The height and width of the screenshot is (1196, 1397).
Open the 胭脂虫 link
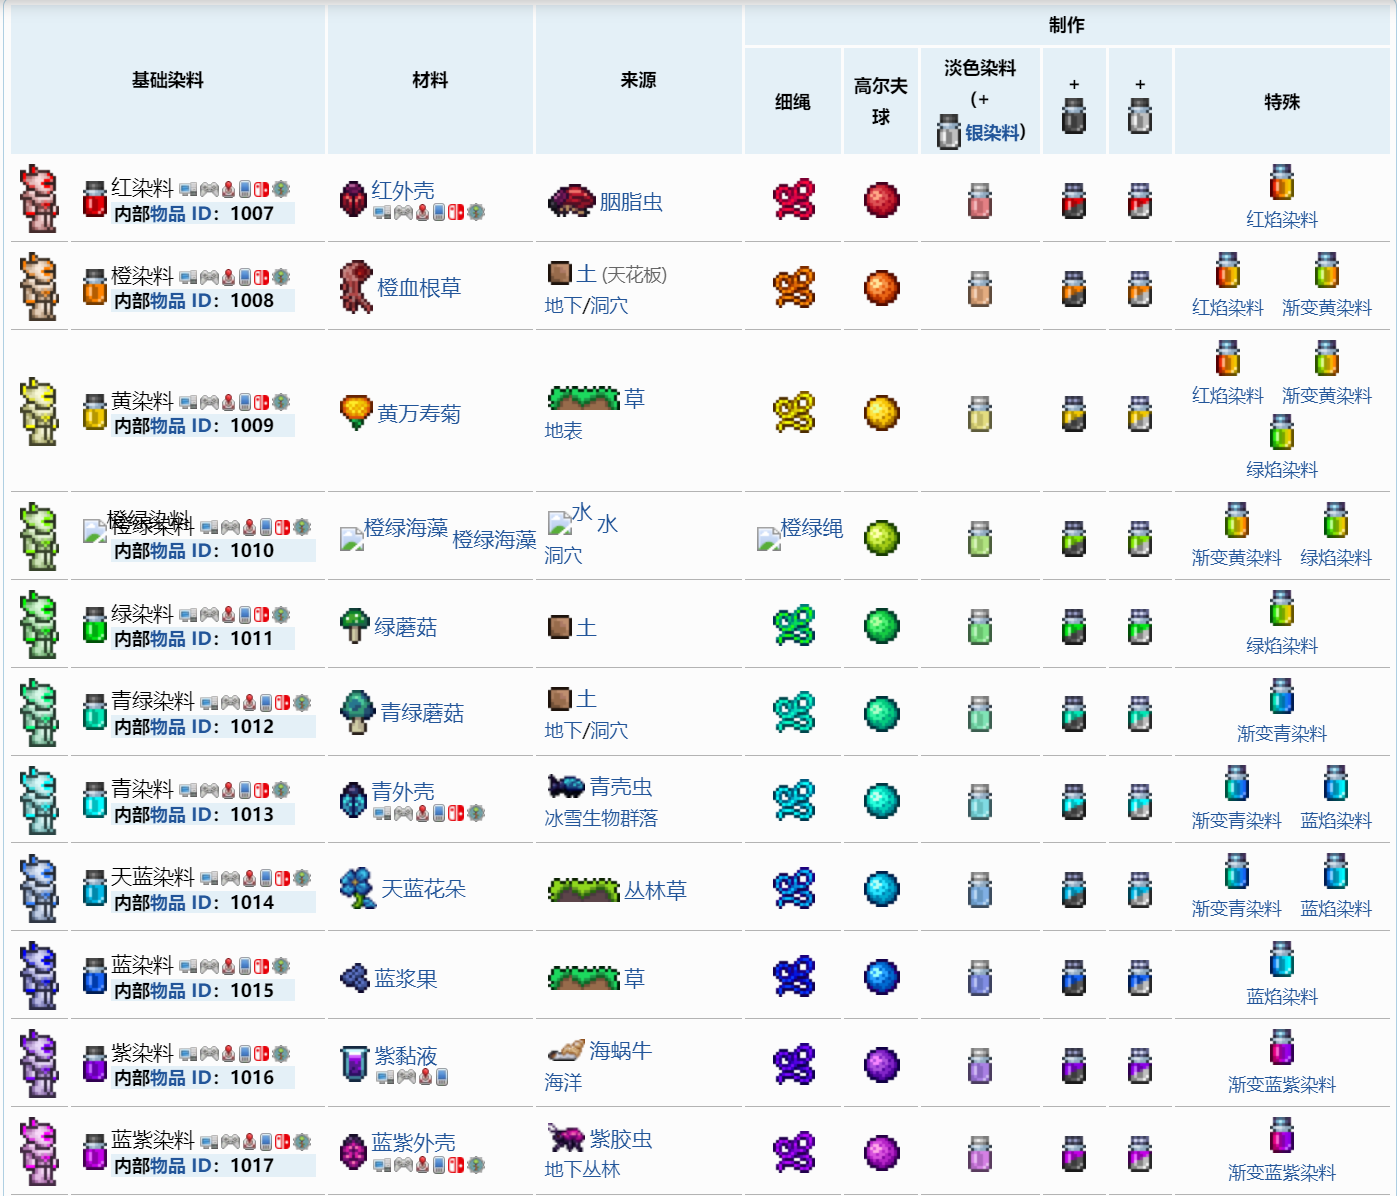click(x=631, y=202)
